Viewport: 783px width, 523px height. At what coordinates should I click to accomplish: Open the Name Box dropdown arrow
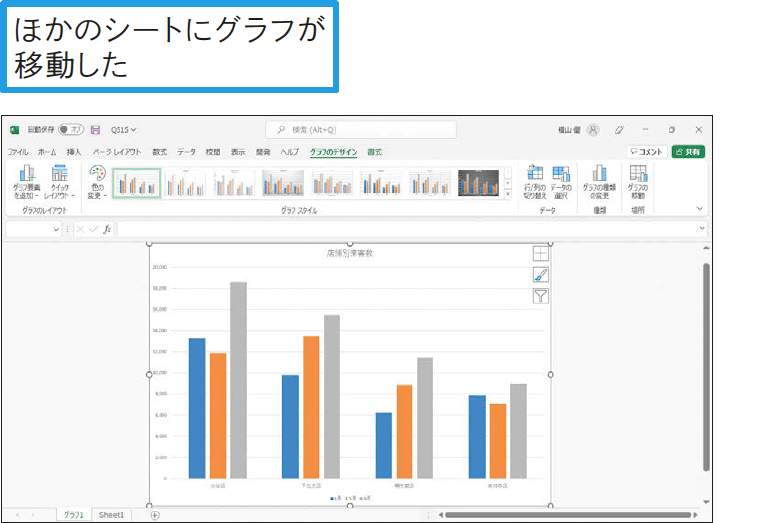[56, 229]
